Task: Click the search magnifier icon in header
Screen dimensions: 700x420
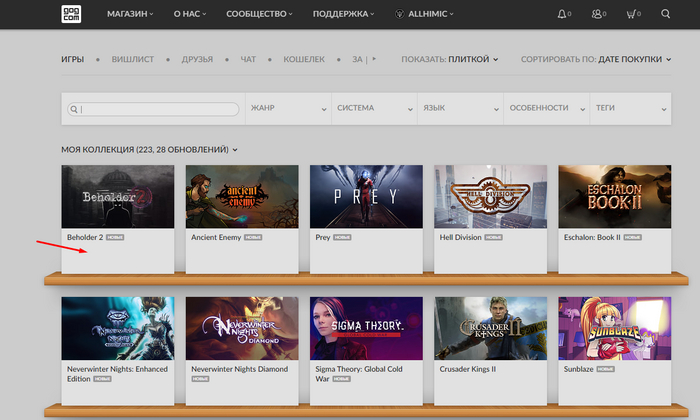Action: point(666,14)
